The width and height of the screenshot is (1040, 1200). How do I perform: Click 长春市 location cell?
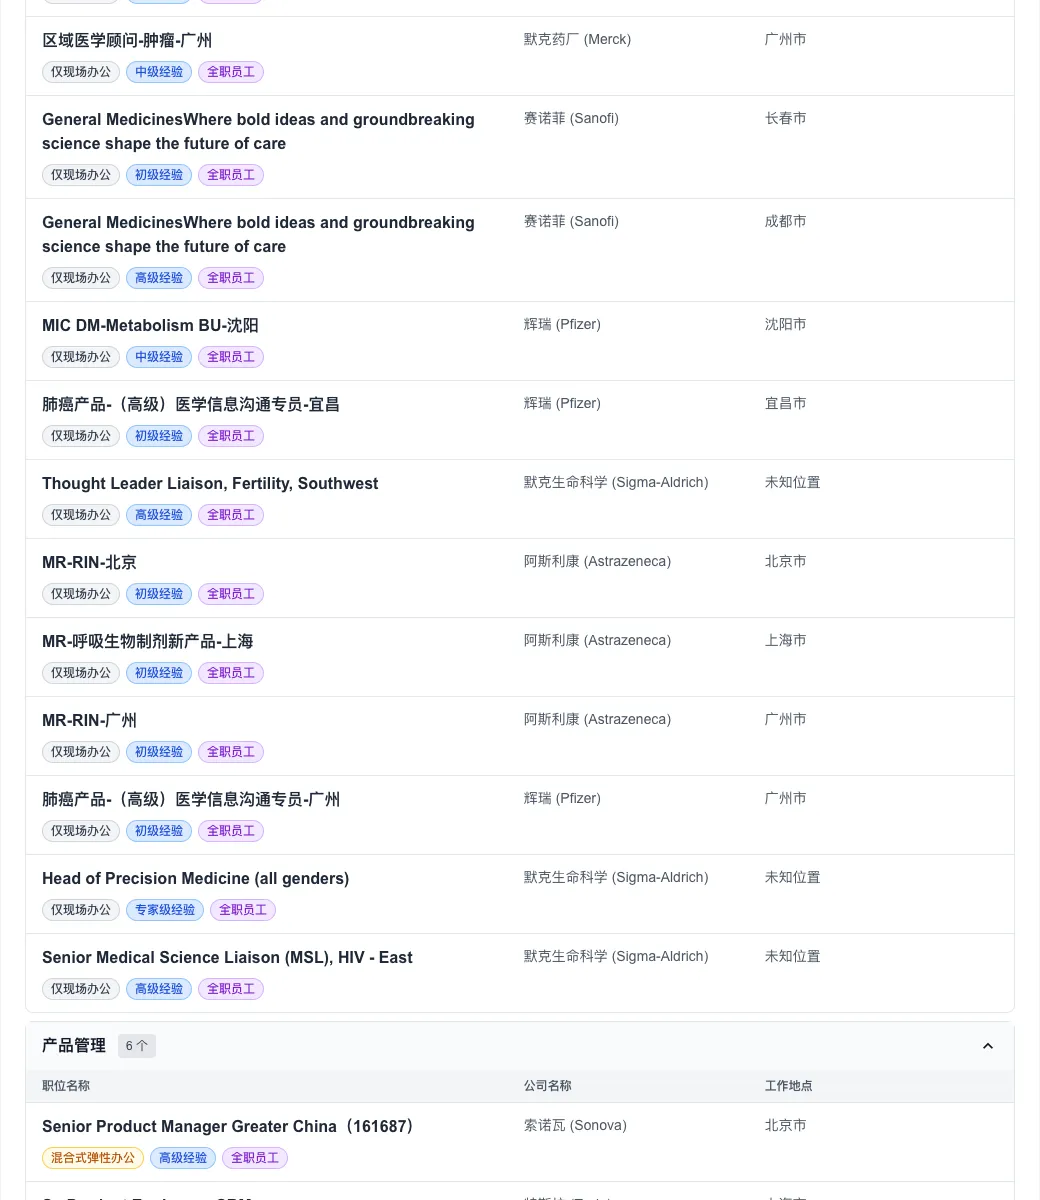point(786,119)
